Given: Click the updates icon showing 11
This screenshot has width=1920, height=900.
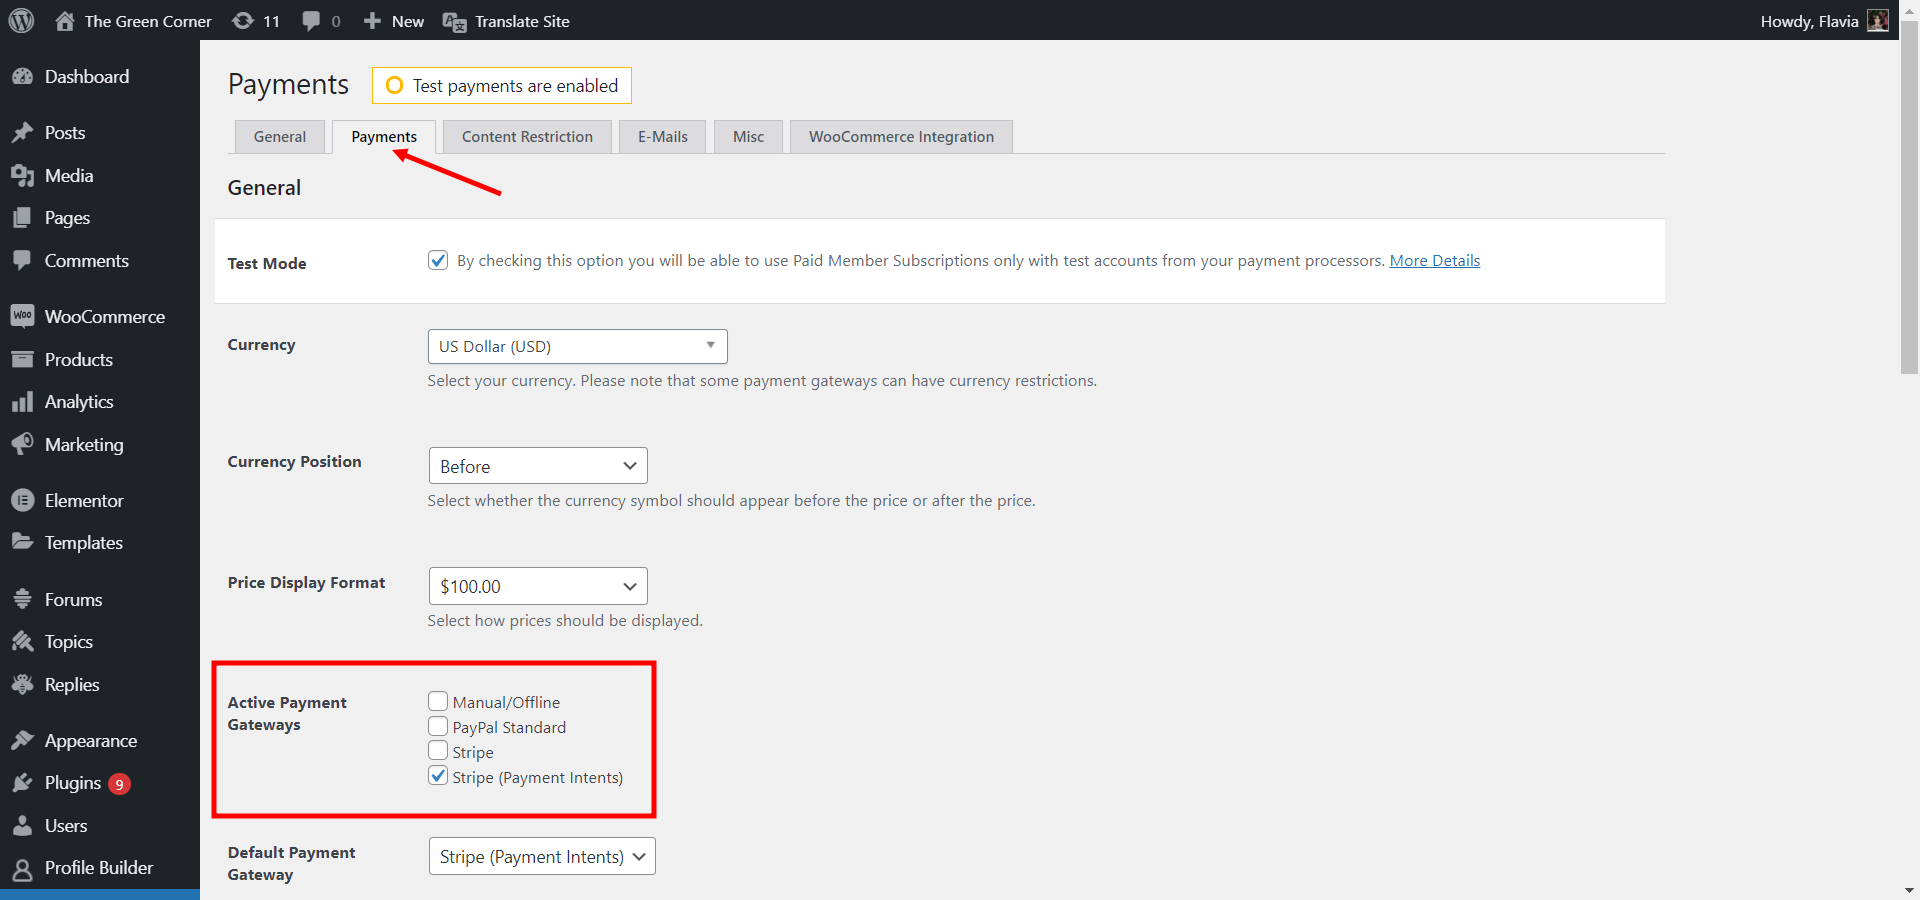Looking at the screenshot, I should (x=243, y=21).
